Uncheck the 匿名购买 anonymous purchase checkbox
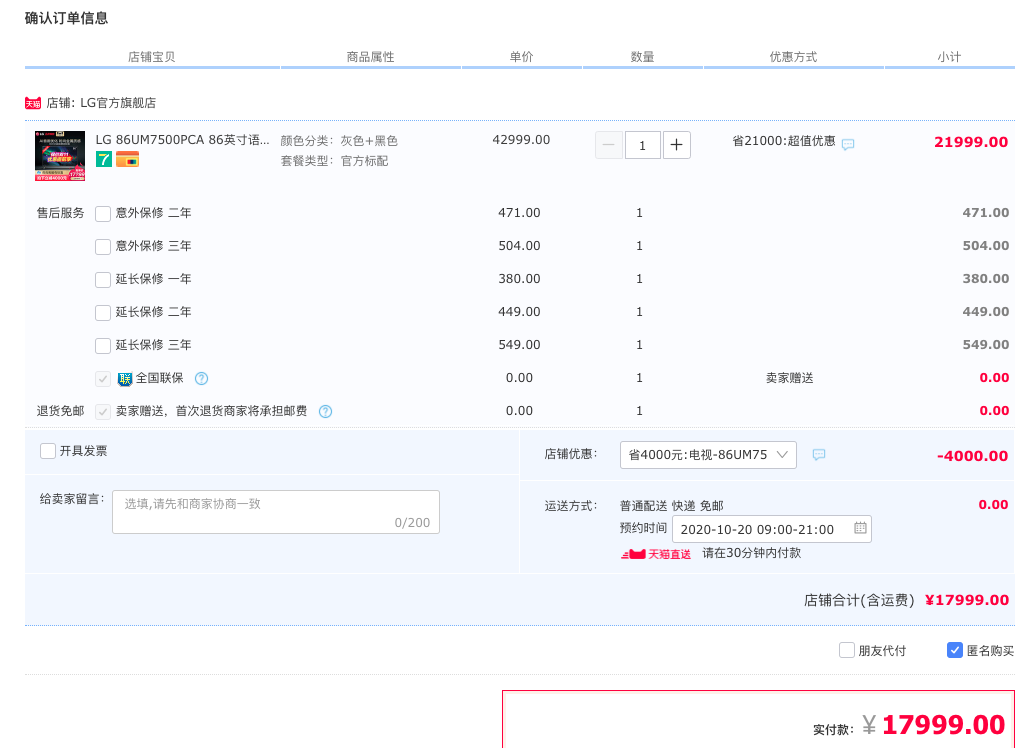Image resolution: width=1034 pixels, height=748 pixels. tap(954, 650)
